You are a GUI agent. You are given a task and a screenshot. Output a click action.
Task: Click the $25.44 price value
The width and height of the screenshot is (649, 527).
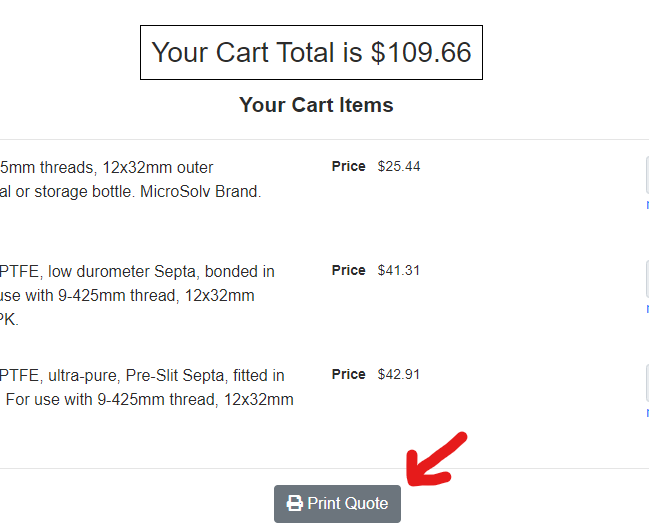coord(399,167)
